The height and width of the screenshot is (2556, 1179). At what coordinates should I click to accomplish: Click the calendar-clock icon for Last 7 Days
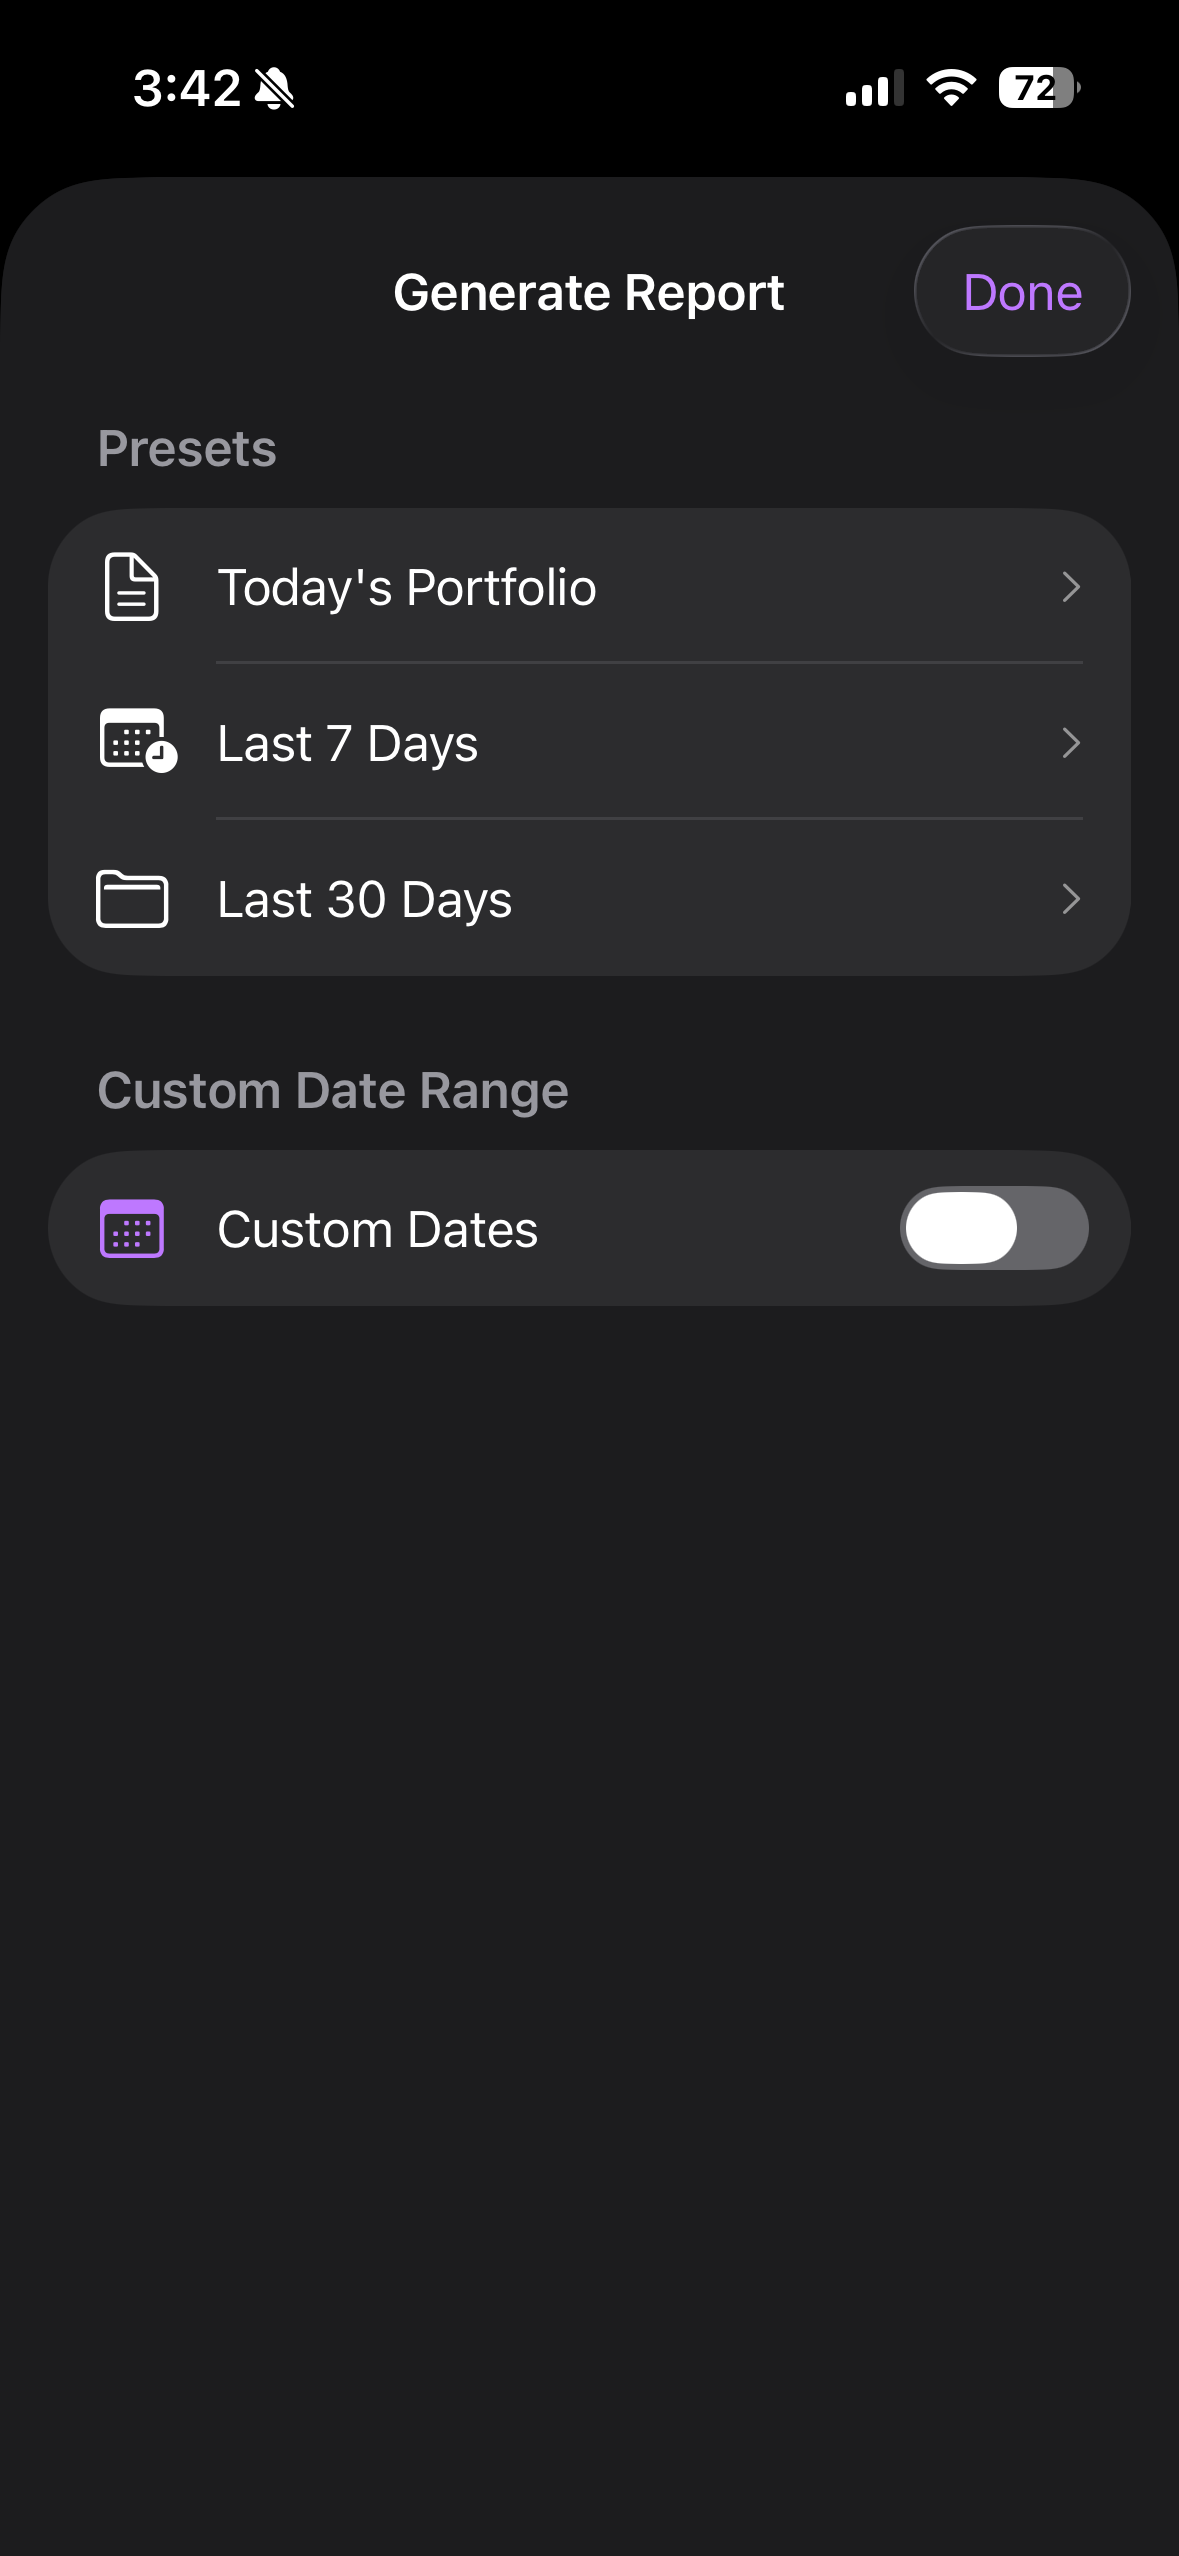pyautogui.click(x=137, y=742)
